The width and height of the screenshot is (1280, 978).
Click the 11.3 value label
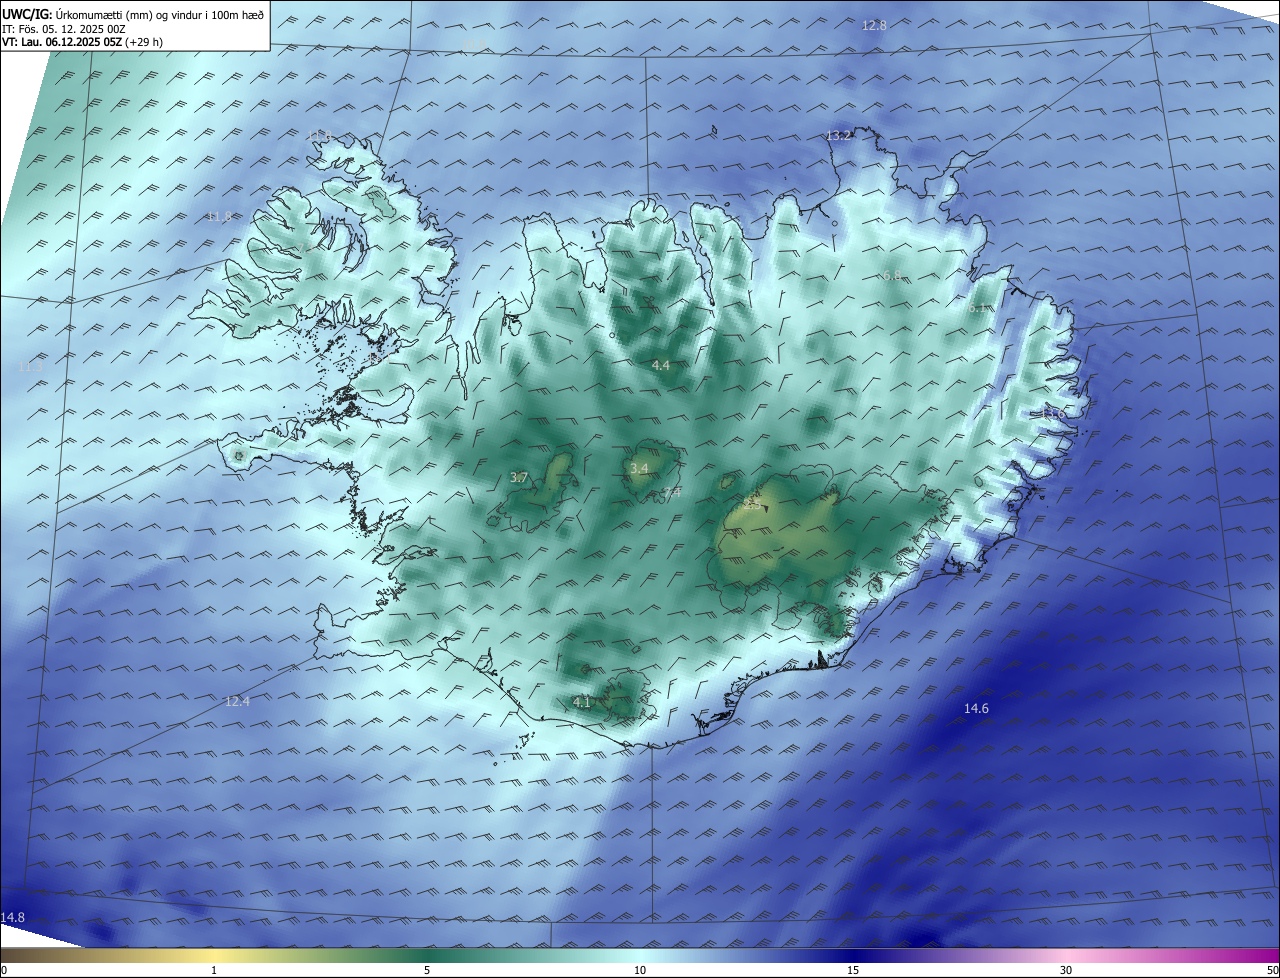coord(31,367)
